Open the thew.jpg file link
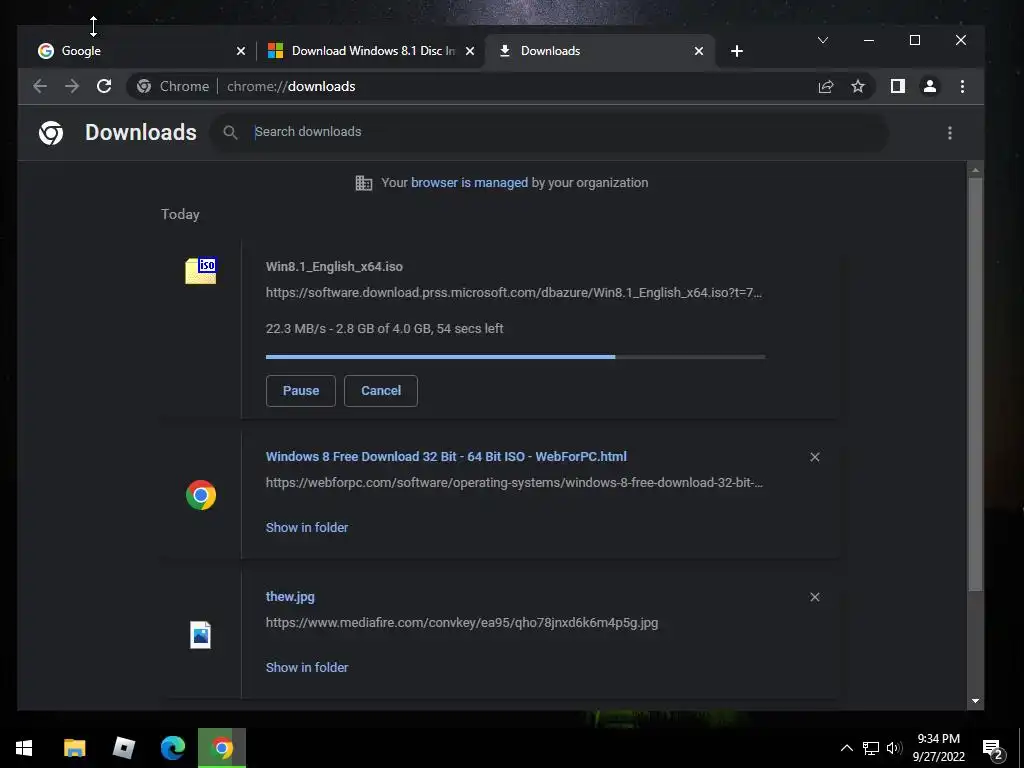This screenshot has width=1024, height=768. point(290,596)
